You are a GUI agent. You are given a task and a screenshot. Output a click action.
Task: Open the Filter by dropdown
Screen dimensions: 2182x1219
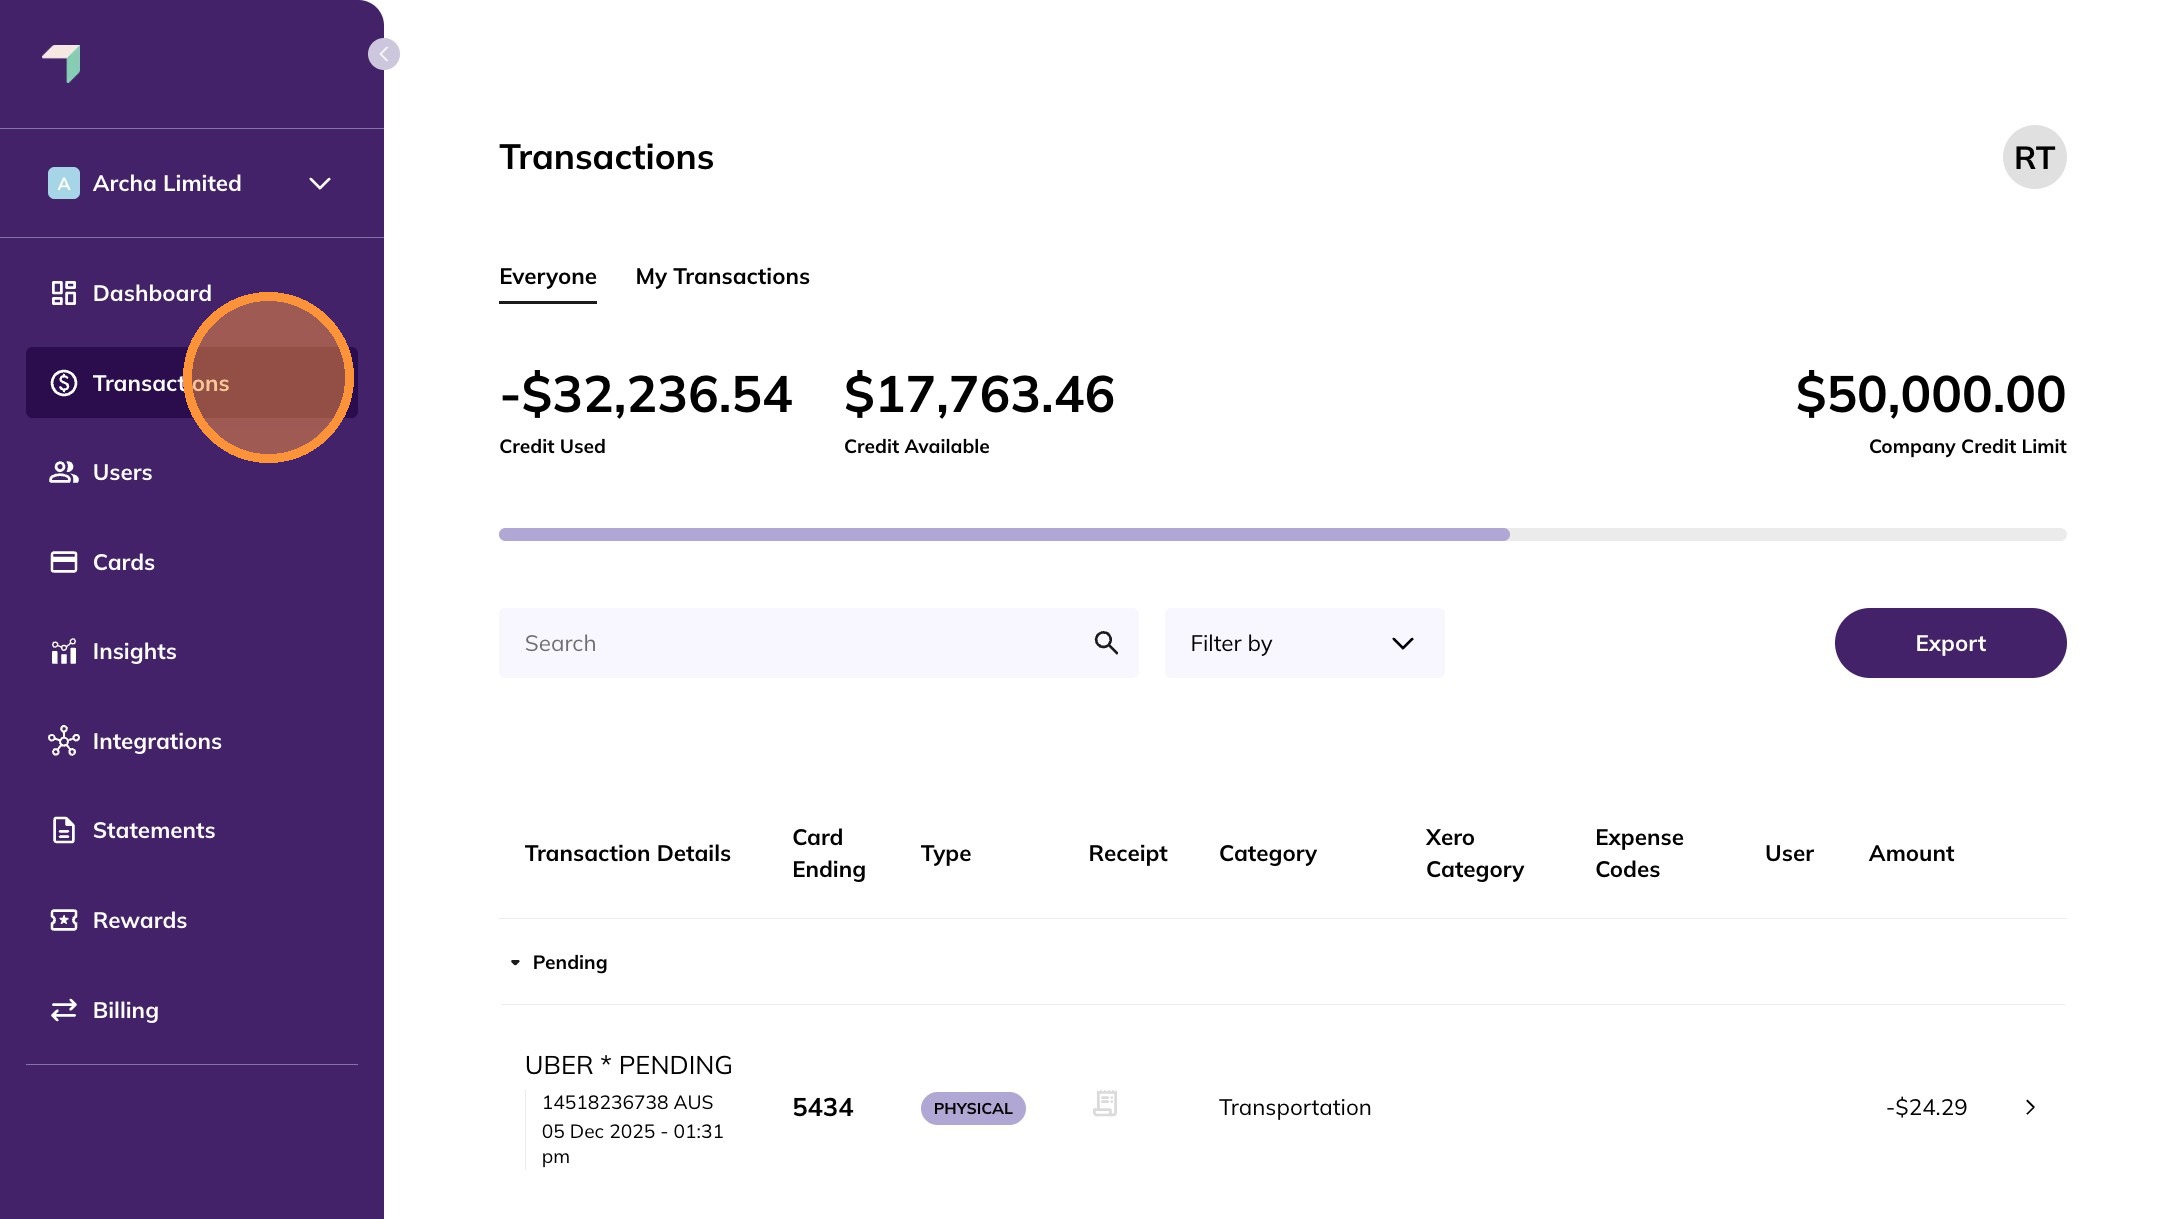coord(1303,643)
